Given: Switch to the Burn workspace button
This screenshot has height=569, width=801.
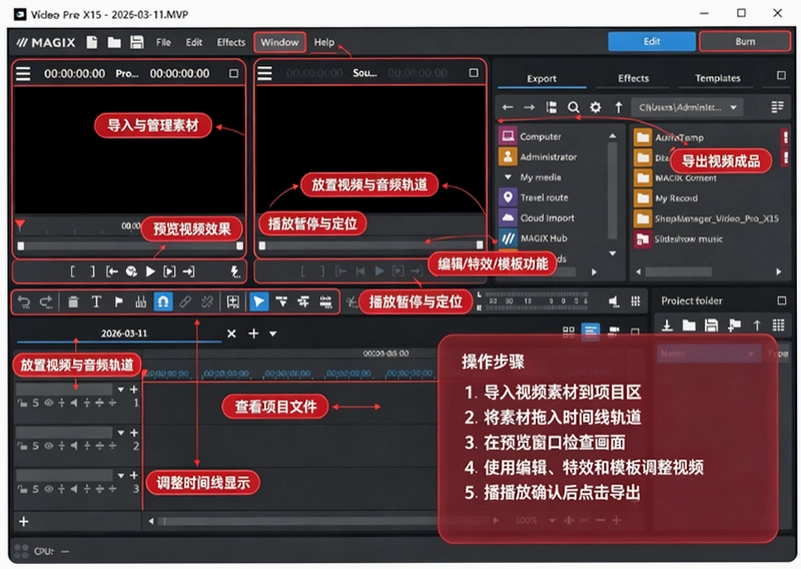Looking at the screenshot, I should [x=745, y=41].
